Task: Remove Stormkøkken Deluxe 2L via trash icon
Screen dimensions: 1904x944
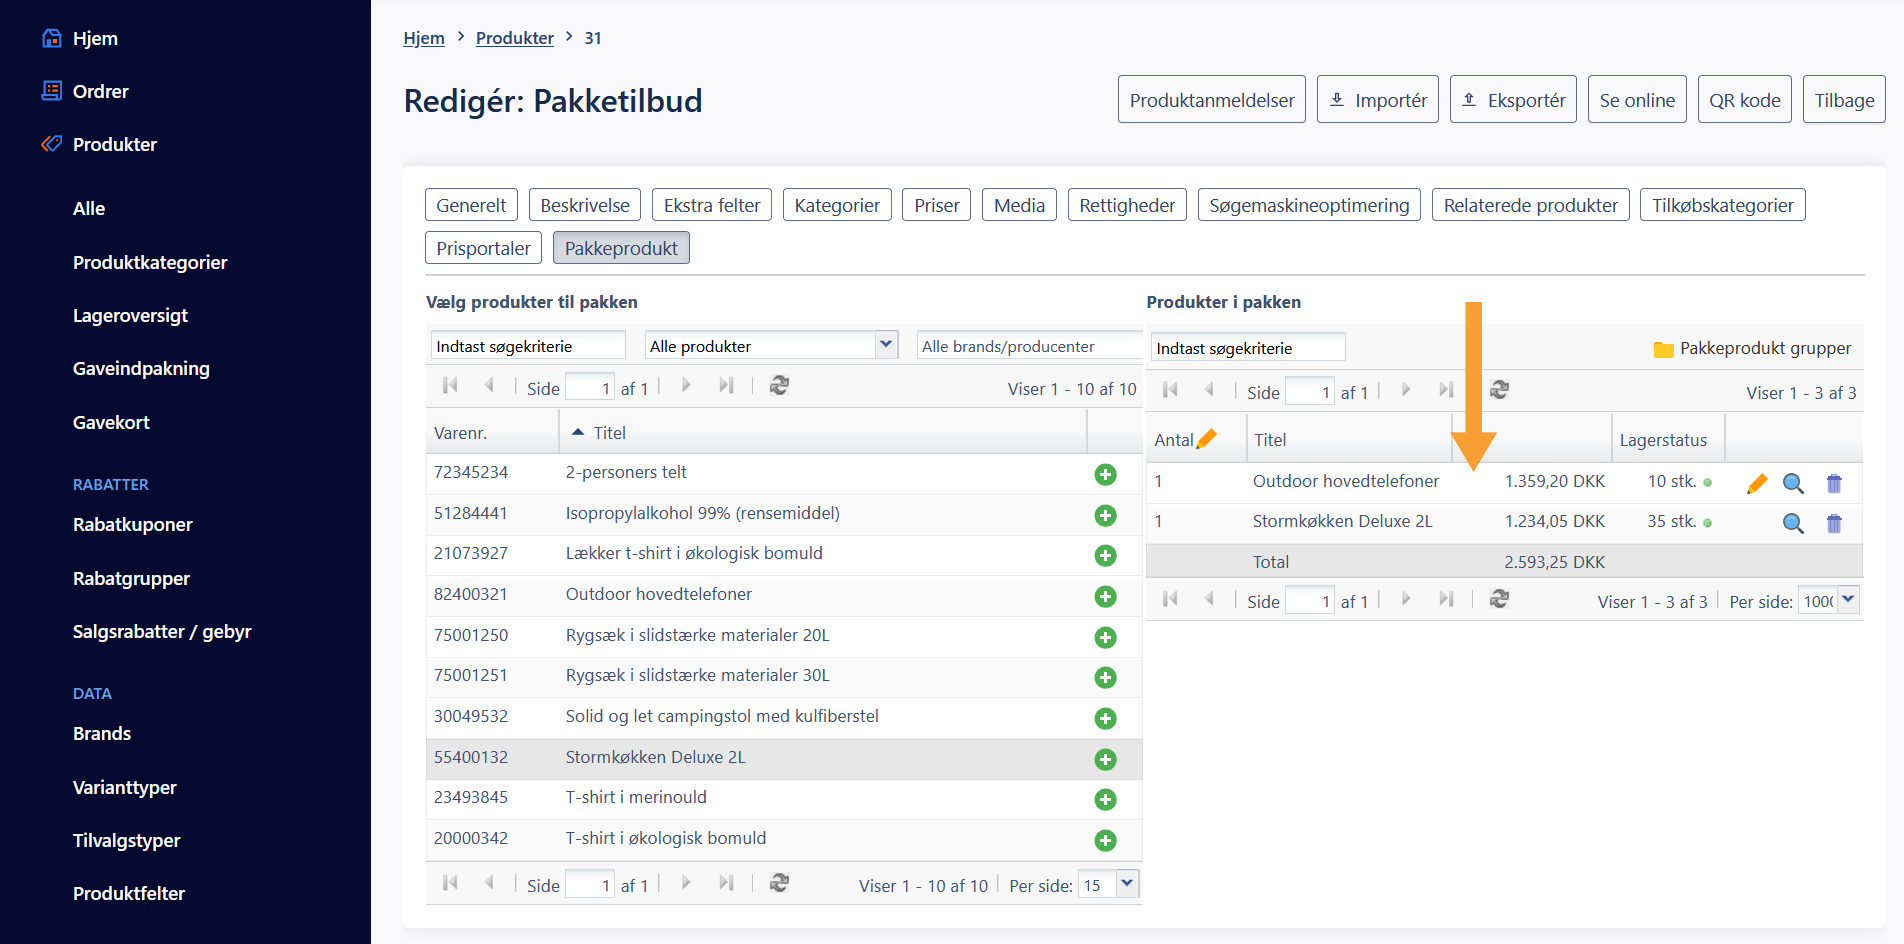Action: point(1834,524)
